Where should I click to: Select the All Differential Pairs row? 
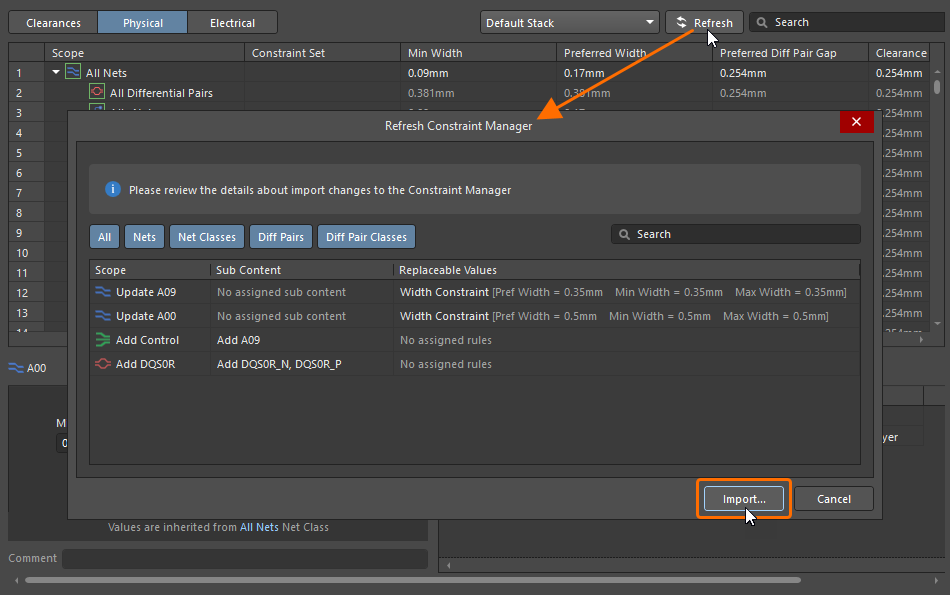click(470, 93)
